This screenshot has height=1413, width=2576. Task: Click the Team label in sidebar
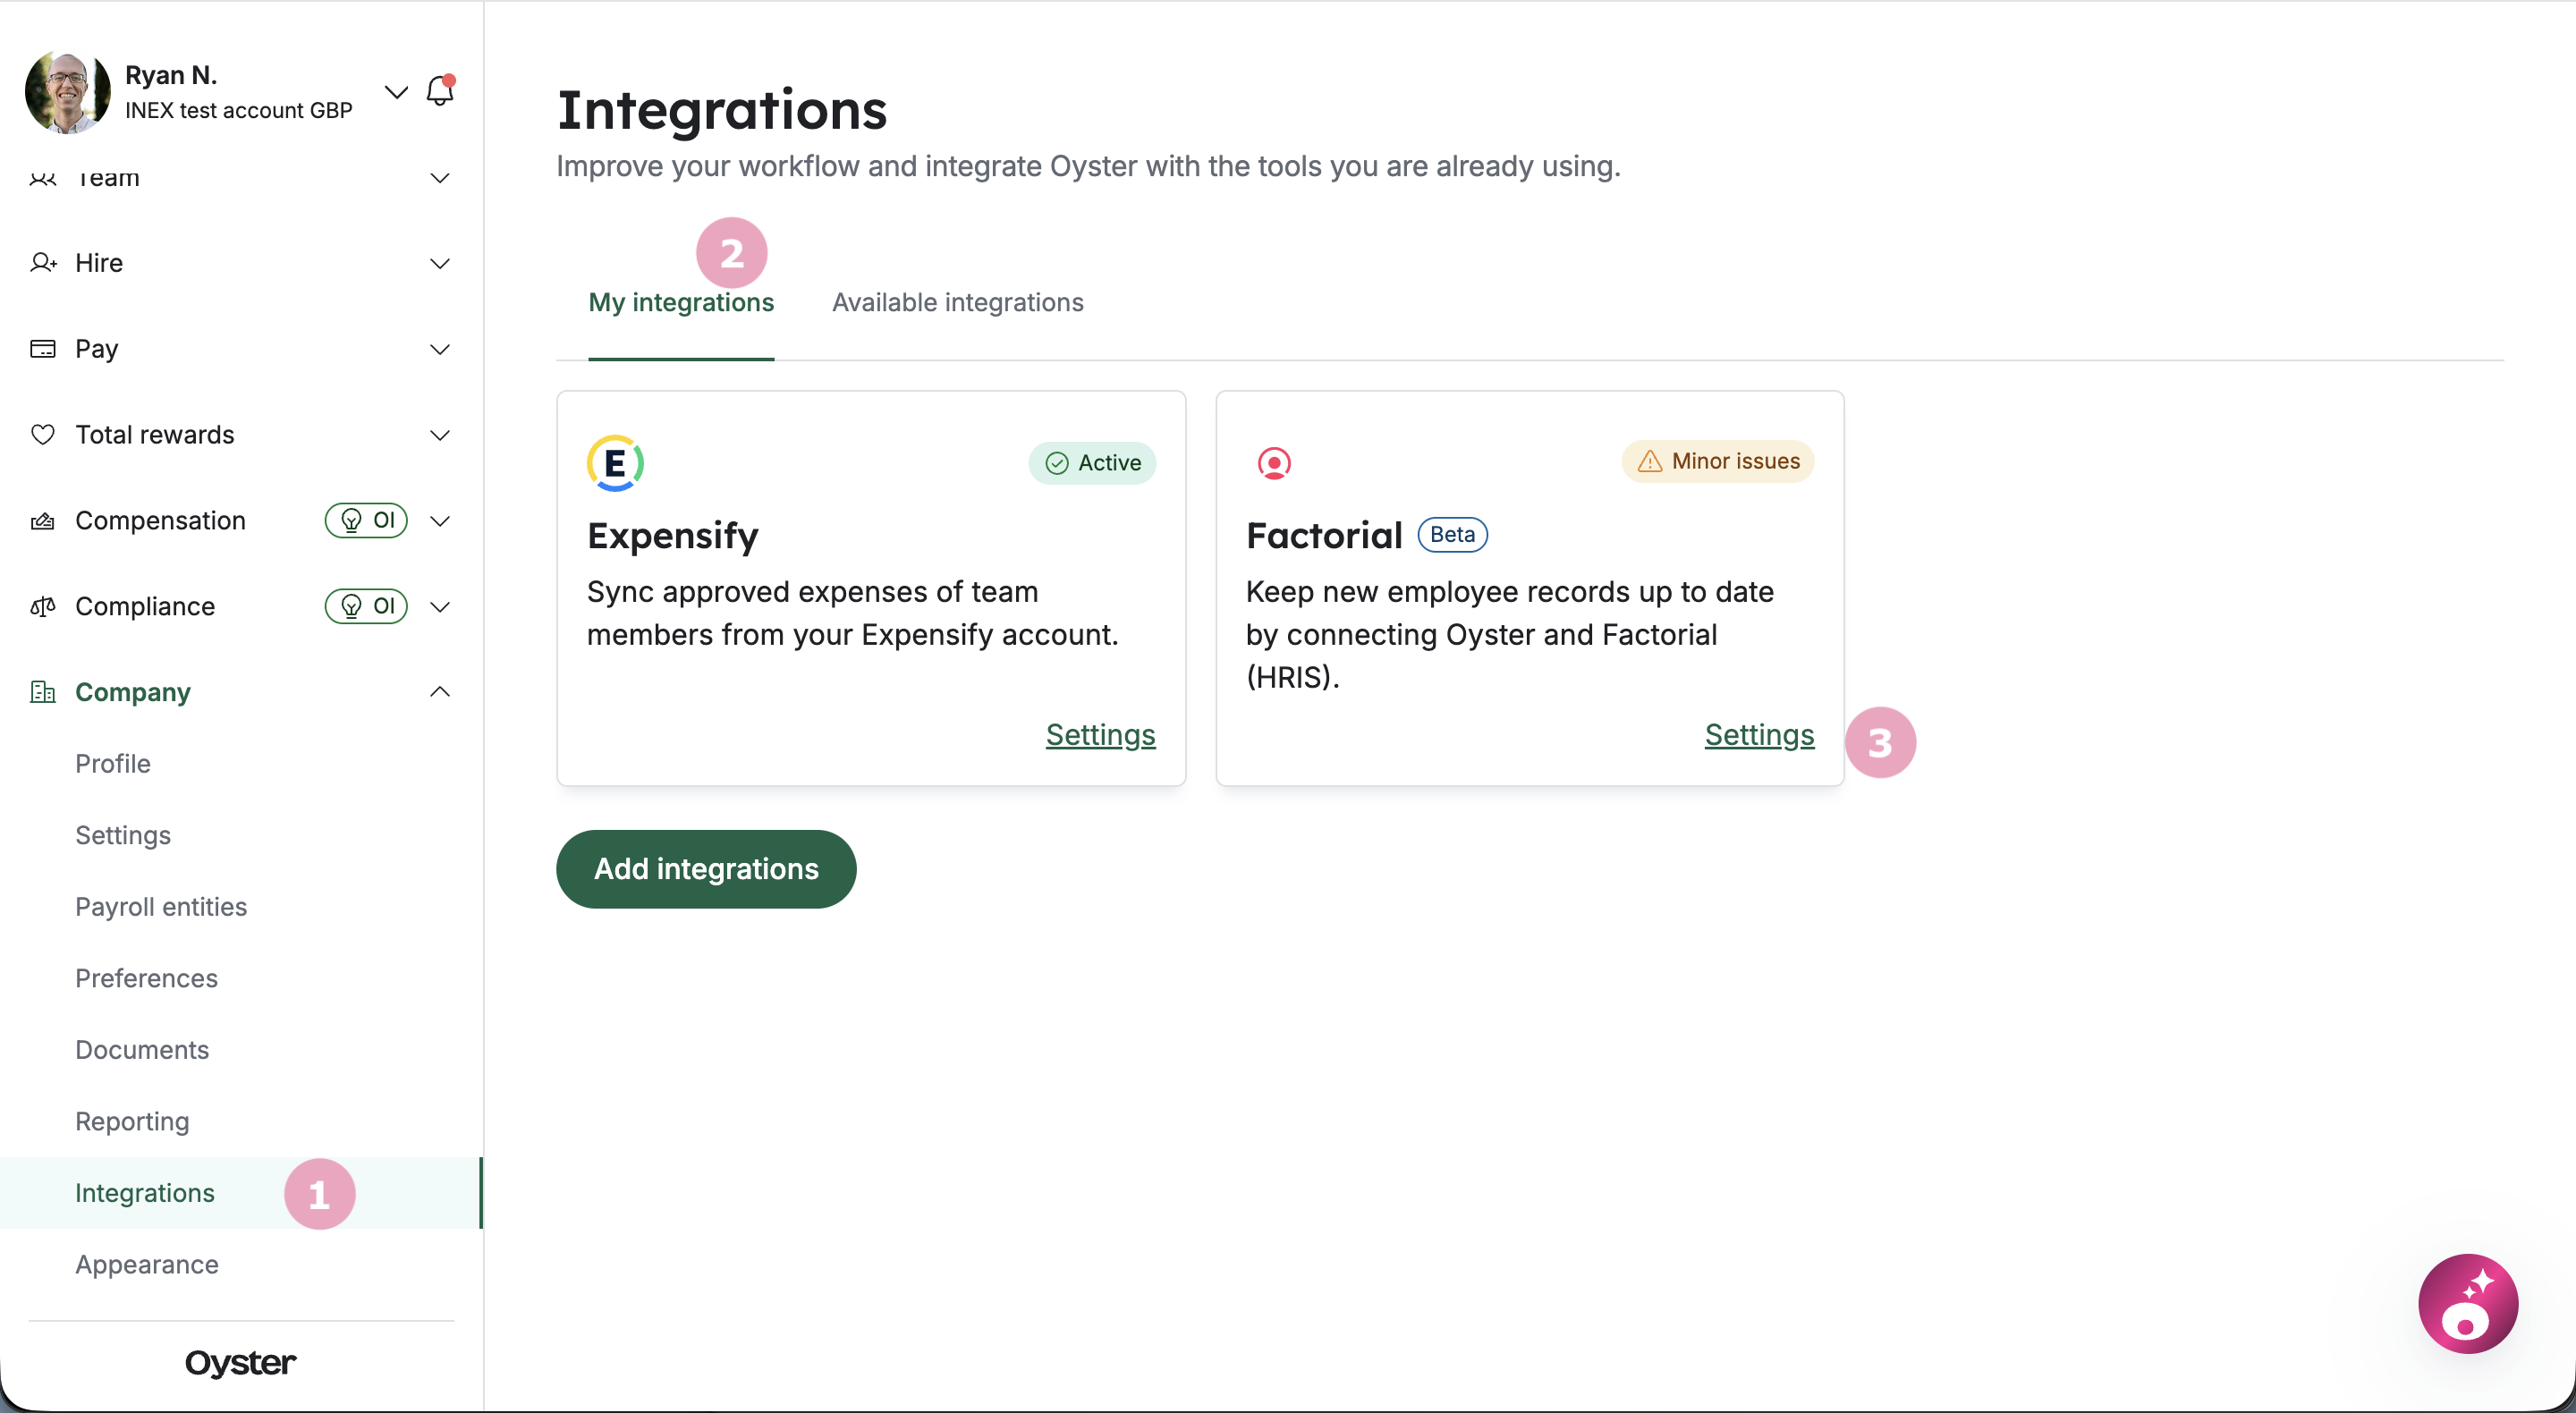[108, 178]
